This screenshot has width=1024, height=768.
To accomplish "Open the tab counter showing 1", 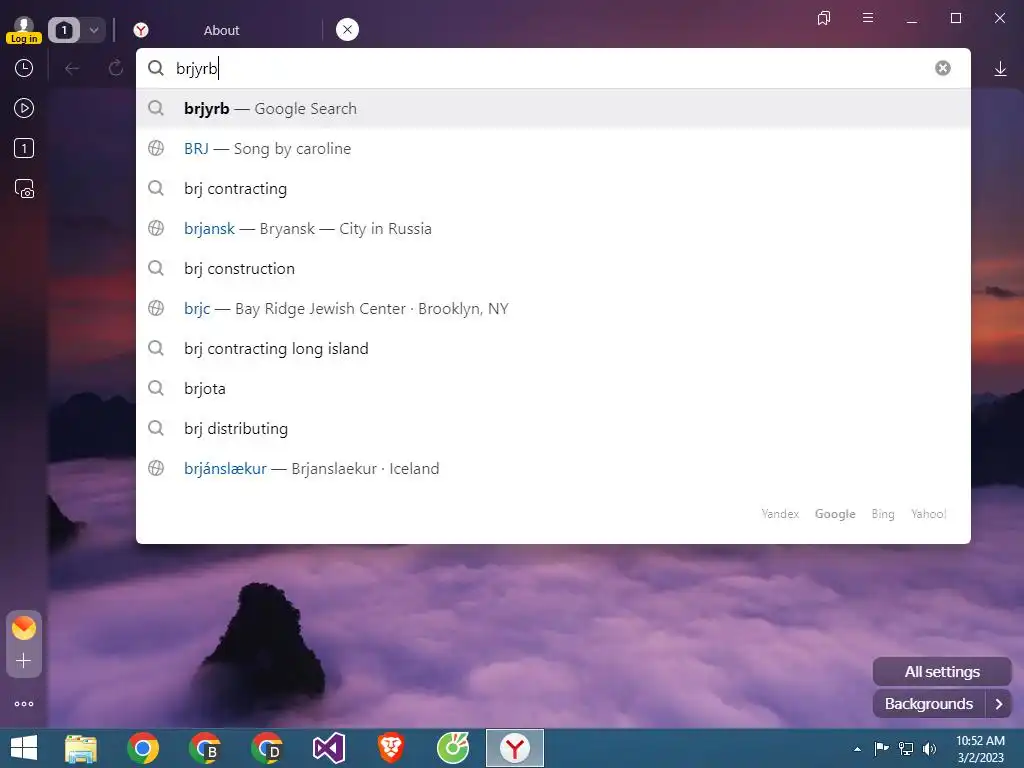I will [x=64, y=30].
